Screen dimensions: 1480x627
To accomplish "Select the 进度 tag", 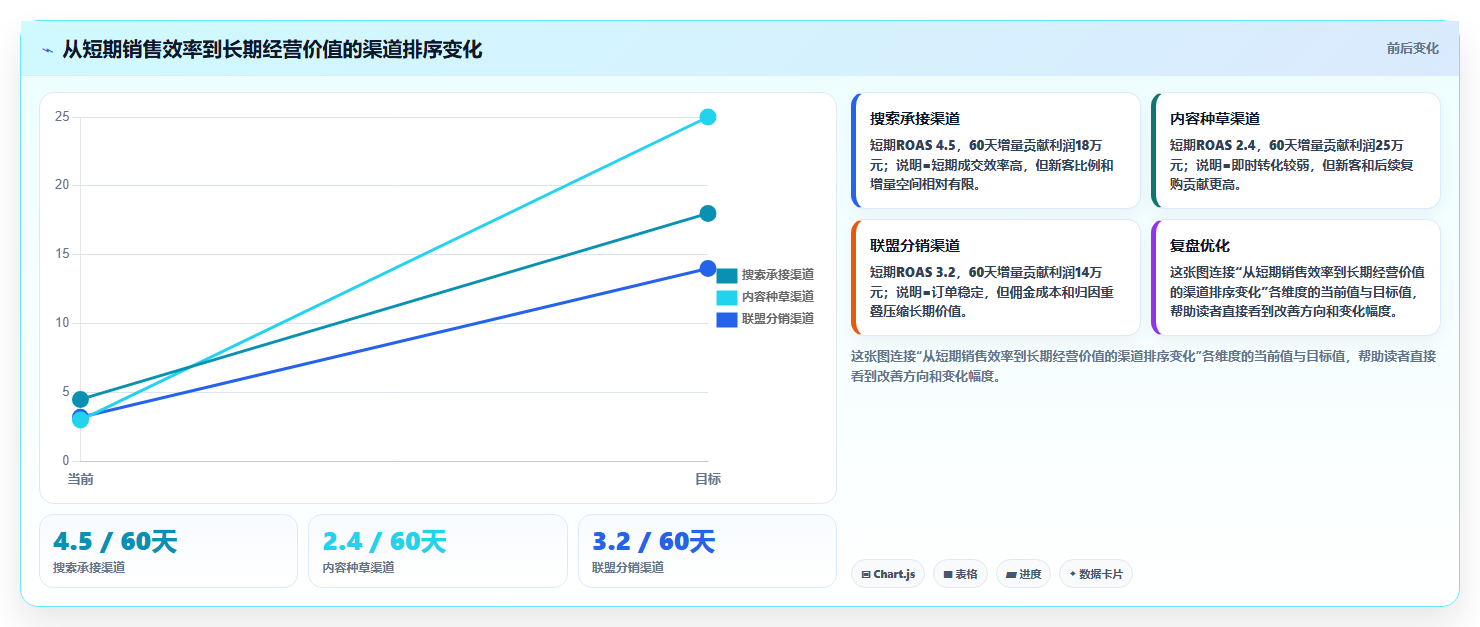I will (1023, 574).
